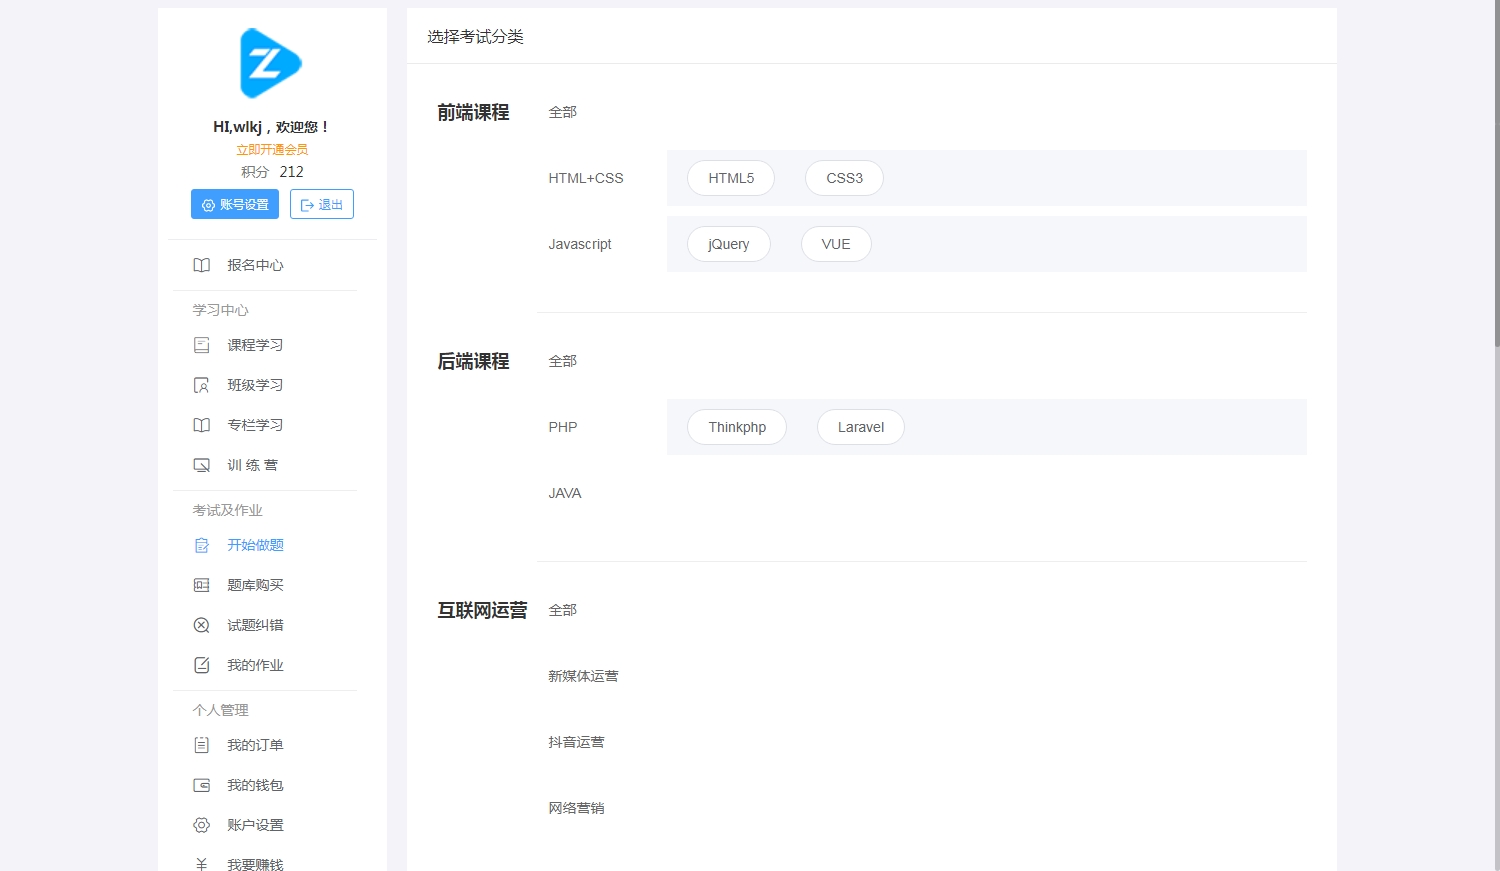
Task: Choose the jQuery category tag
Action: click(729, 244)
